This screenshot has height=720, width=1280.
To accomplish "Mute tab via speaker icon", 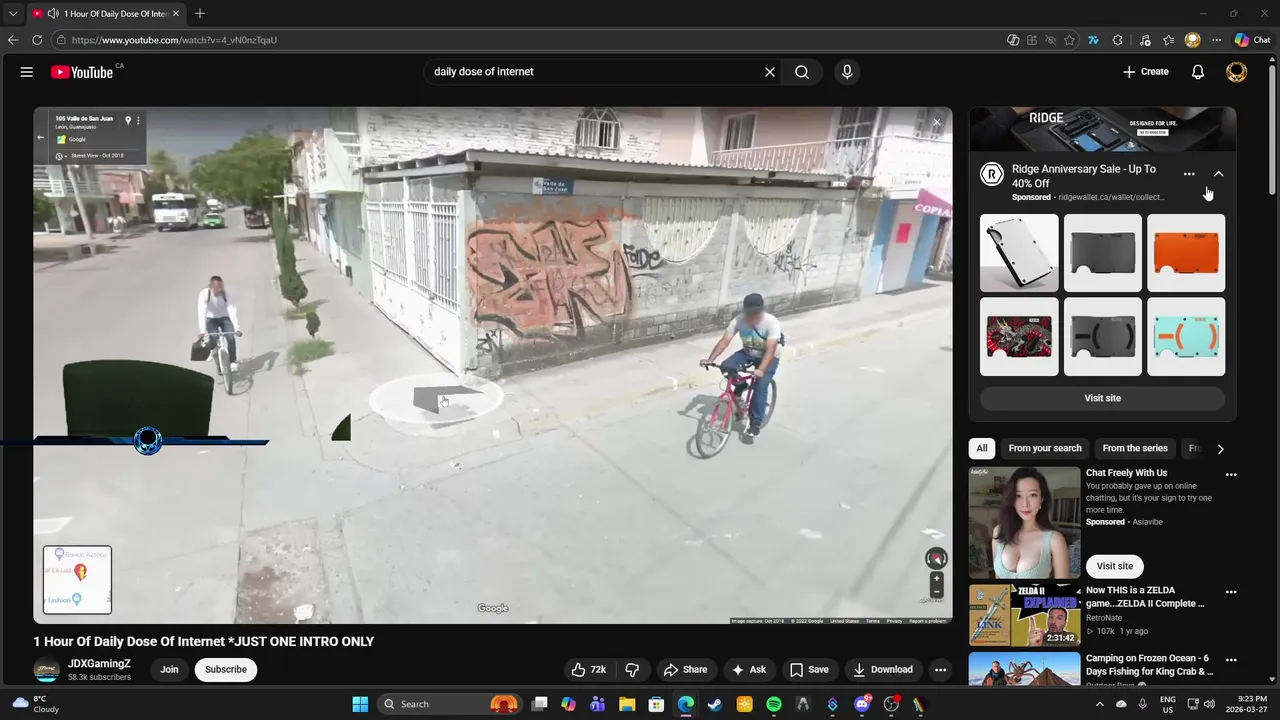I will [x=53, y=14].
